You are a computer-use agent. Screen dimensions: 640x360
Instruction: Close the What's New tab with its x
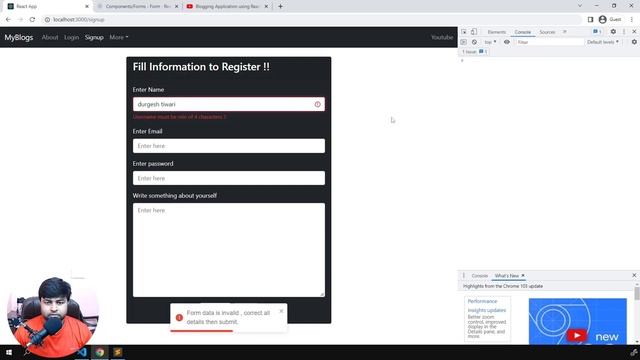tap(523, 276)
